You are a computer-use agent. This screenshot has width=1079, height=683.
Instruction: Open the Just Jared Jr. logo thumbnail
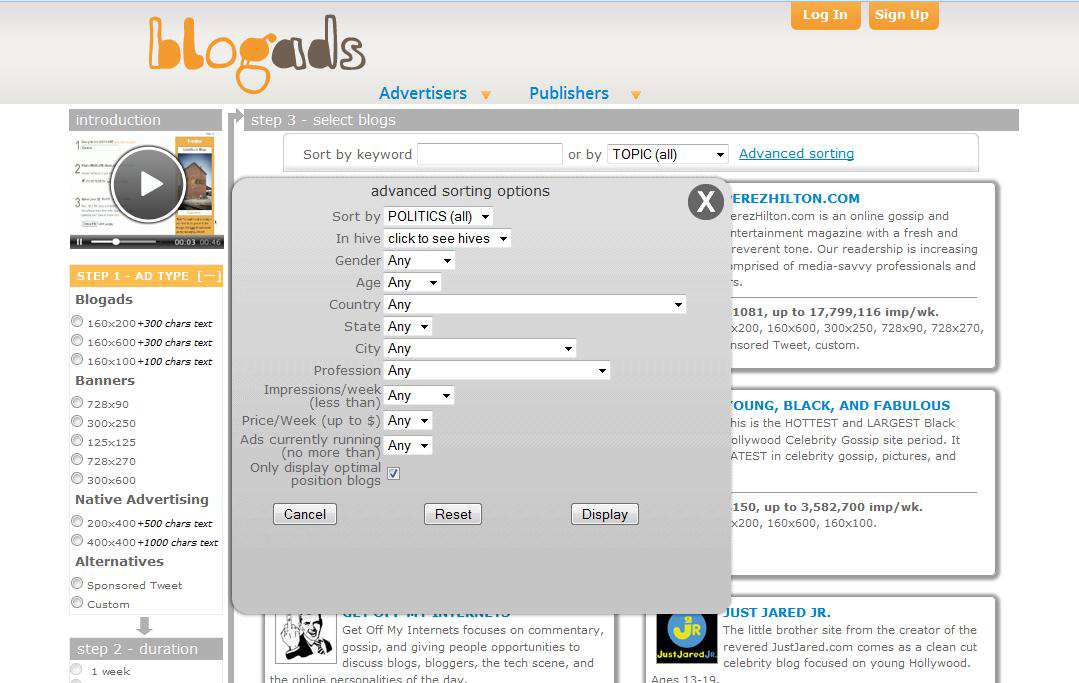point(687,638)
